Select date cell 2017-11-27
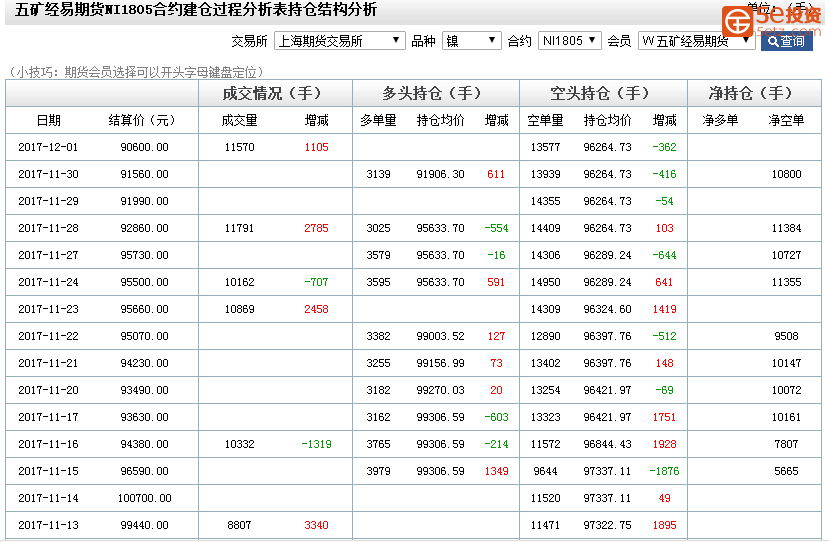Image resolution: width=829 pixels, height=542 pixels. (48, 255)
